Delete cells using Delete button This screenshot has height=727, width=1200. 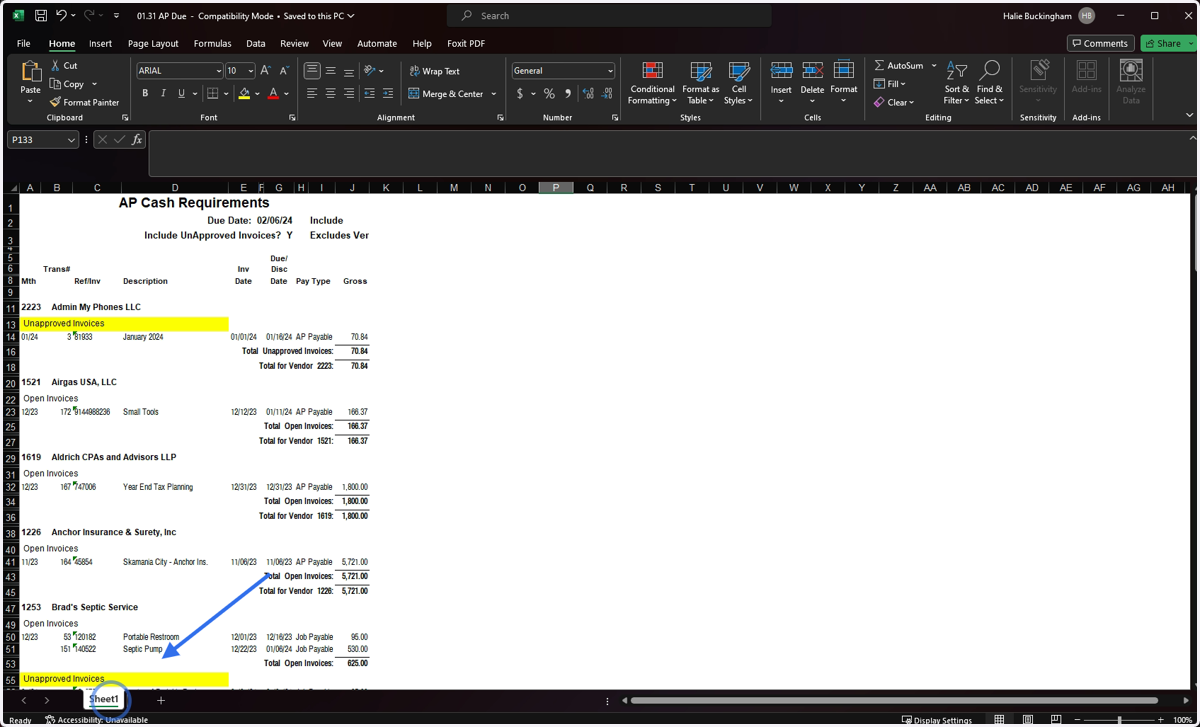[812, 83]
